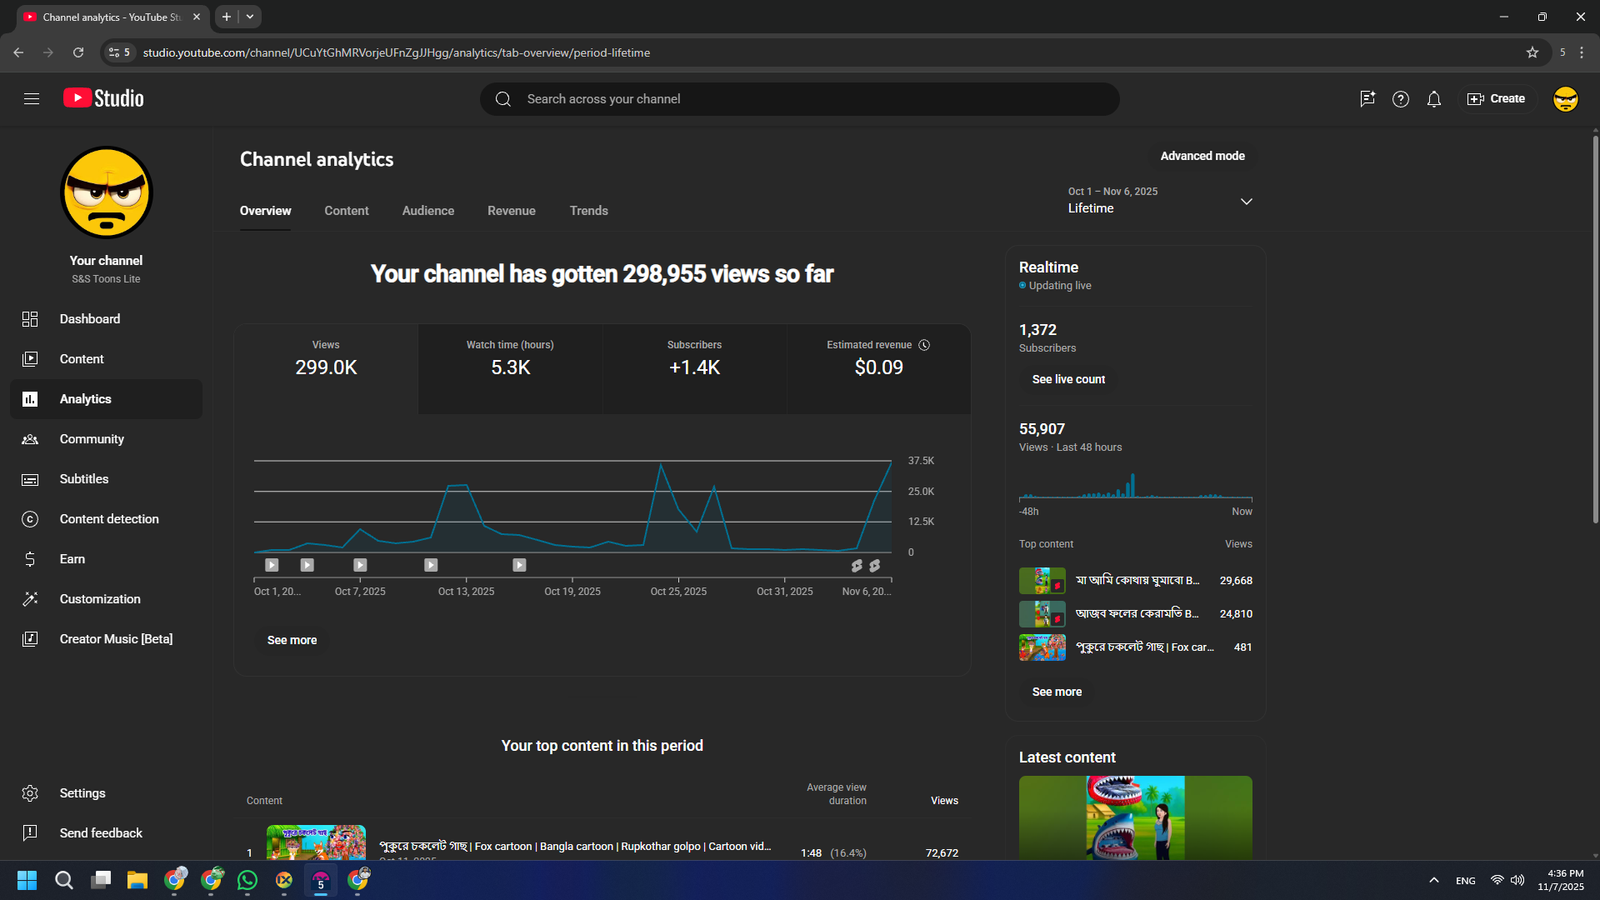Click the Create button
Viewport: 1600px width, 900px height.
click(1496, 99)
